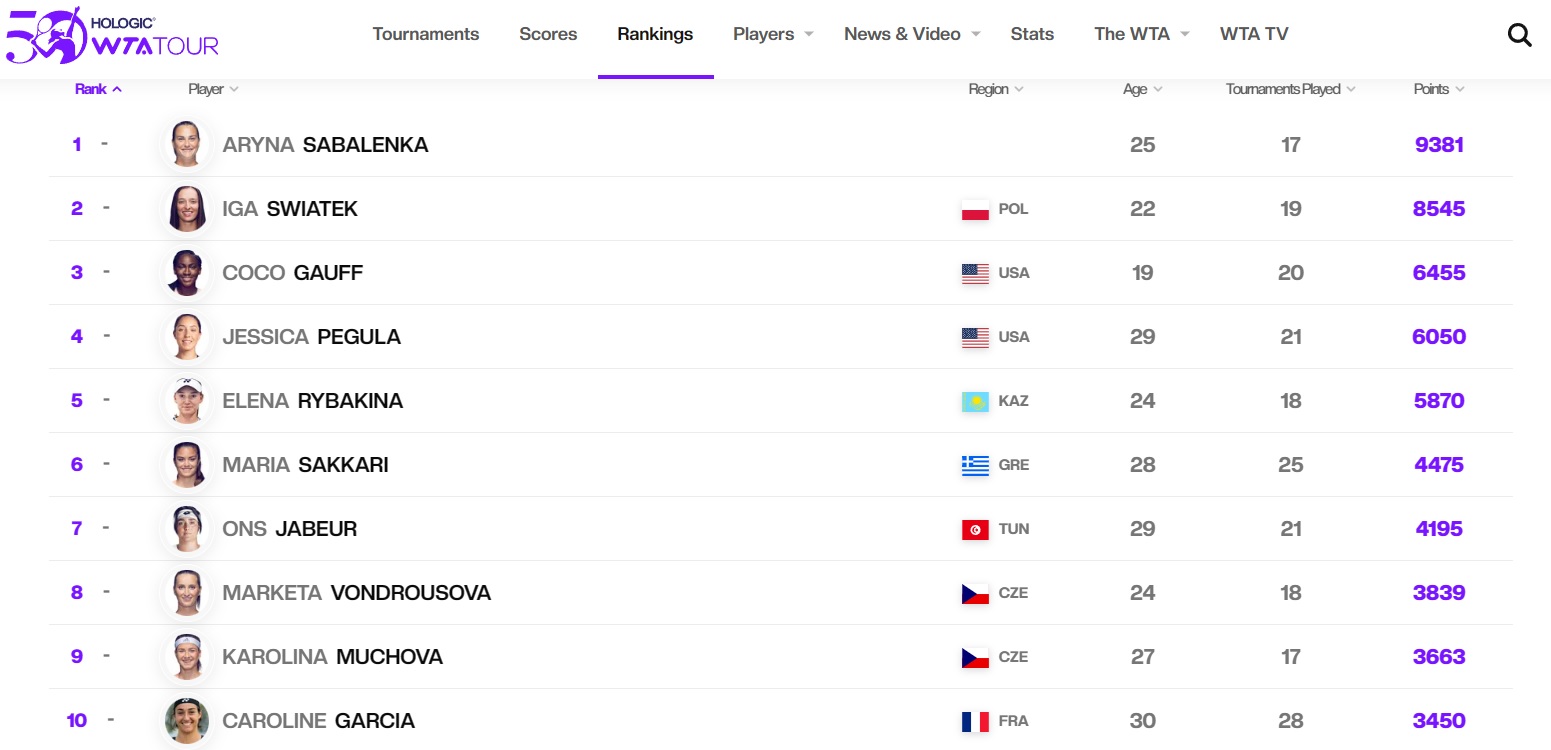Viewport: 1551px width, 750px height.
Task: Go to WTA TV section
Action: tap(1254, 34)
